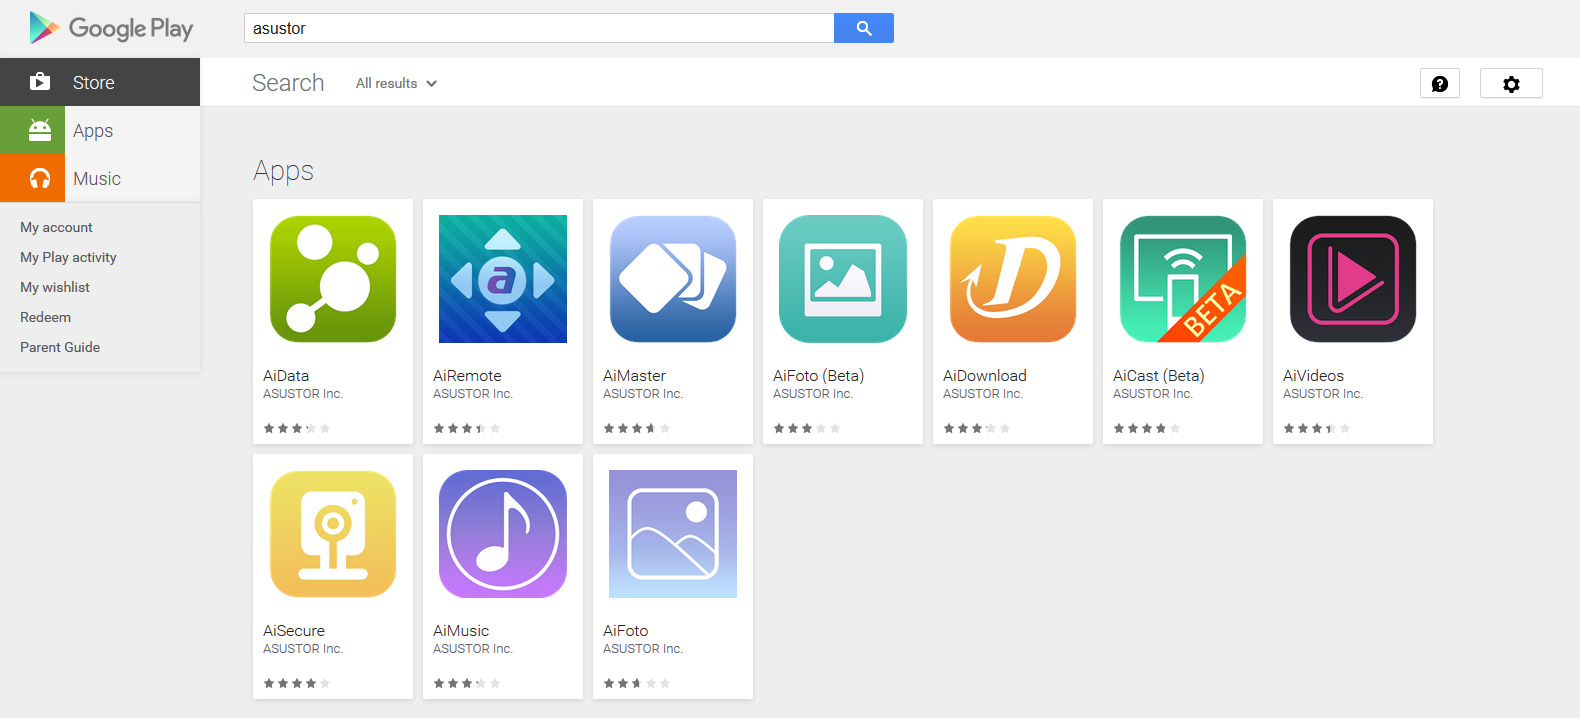
Task: Expand the All results dropdown
Action: coord(396,83)
